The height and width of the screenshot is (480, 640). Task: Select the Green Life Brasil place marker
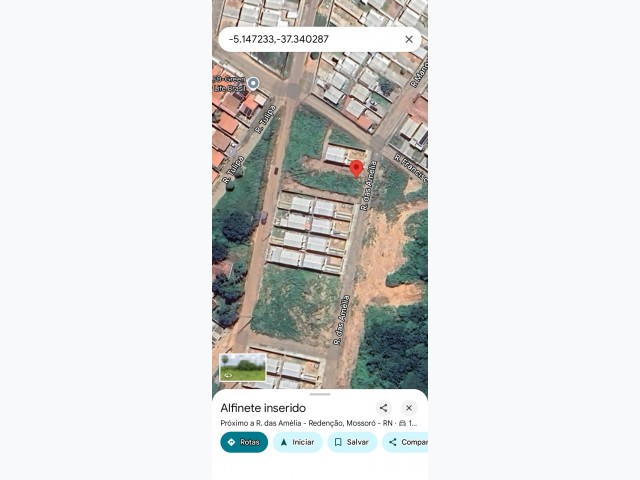pyautogui.click(x=253, y=83)
